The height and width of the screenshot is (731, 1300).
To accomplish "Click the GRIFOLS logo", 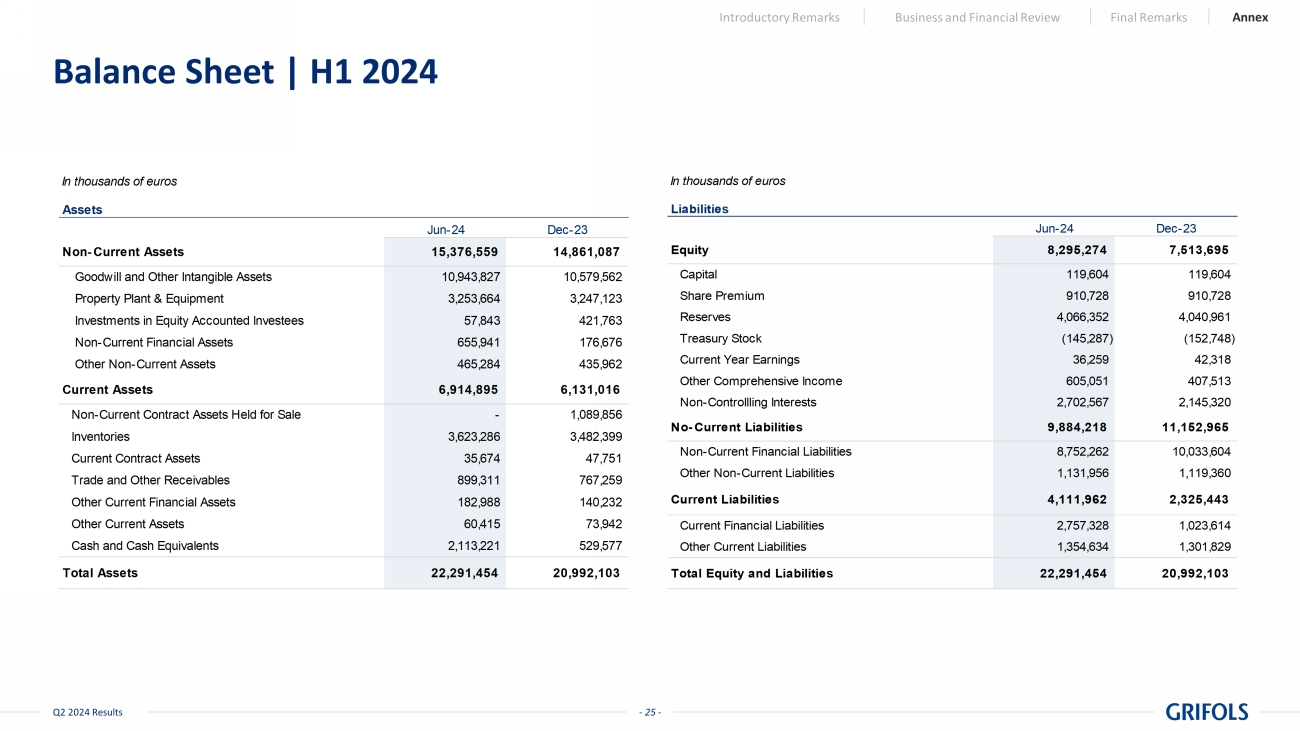I will click(1207, 712).
